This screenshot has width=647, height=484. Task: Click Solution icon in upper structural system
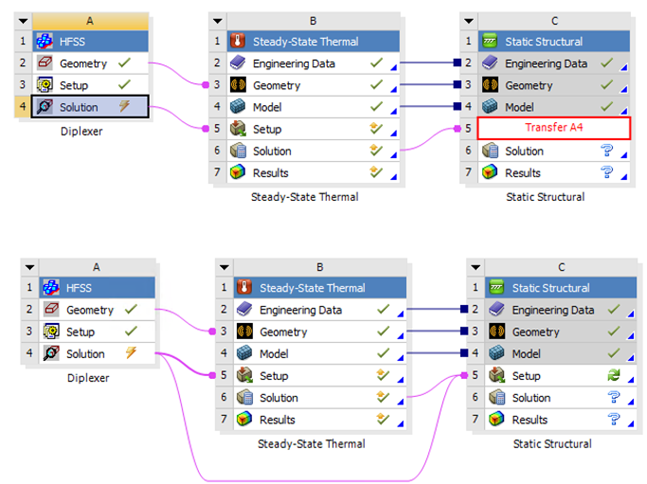pos(490,151)
